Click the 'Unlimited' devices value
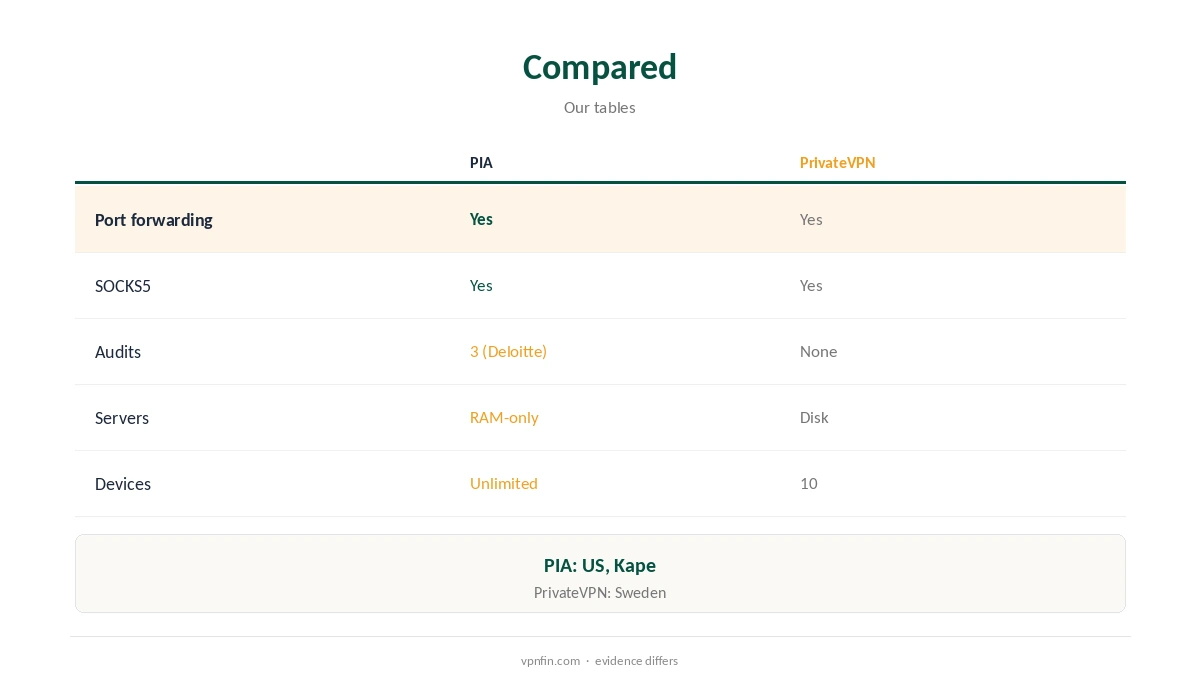Image resolution: width=1200 pixels, height=680 pixels. tap(503, 483)
